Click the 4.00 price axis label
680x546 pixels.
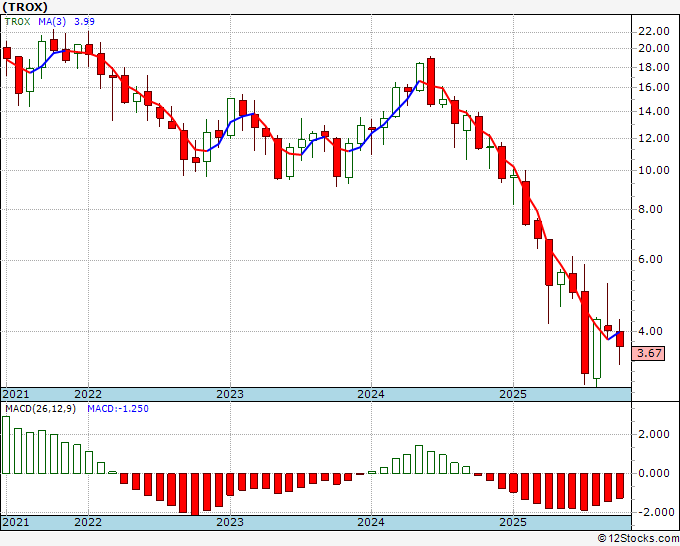[x=651, y=331]
